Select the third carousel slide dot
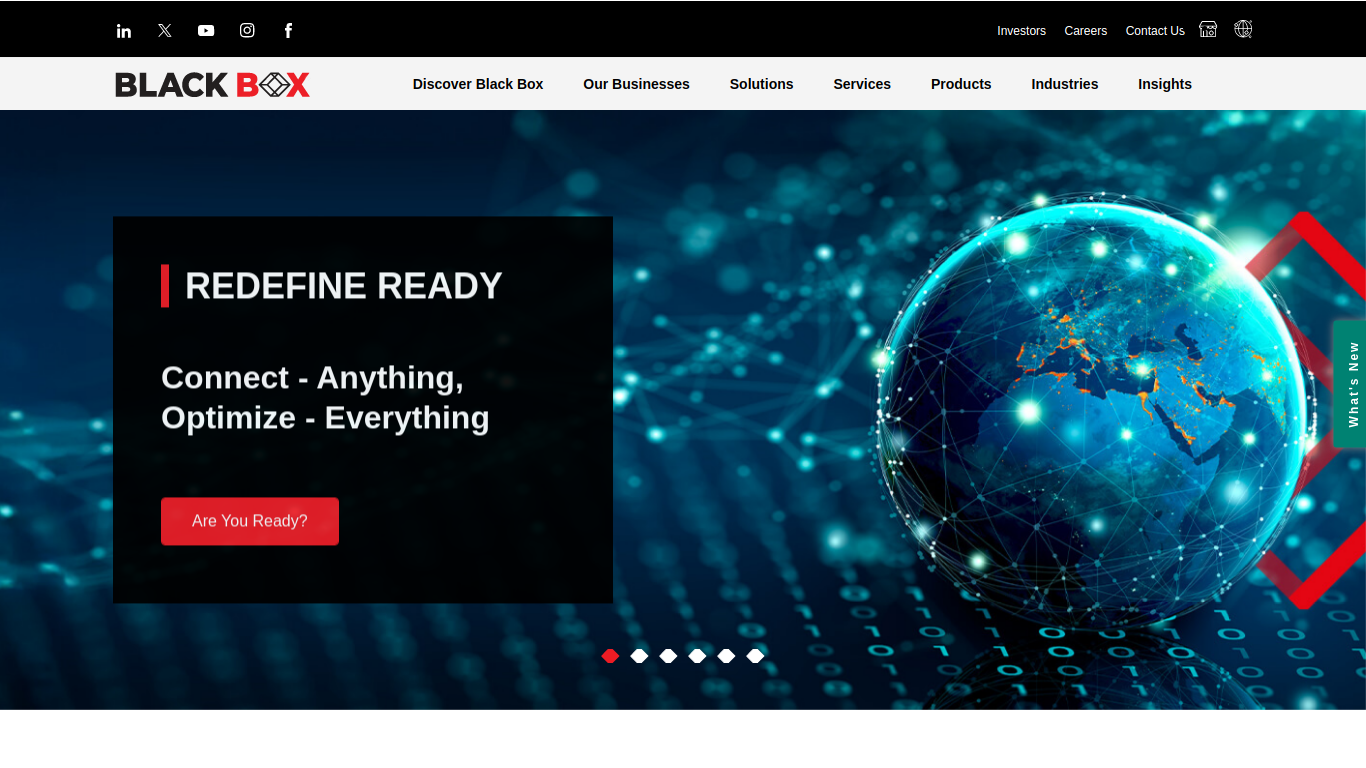Image resolution: width=1366 pixels, height=768 pixels. coord(668,656)
